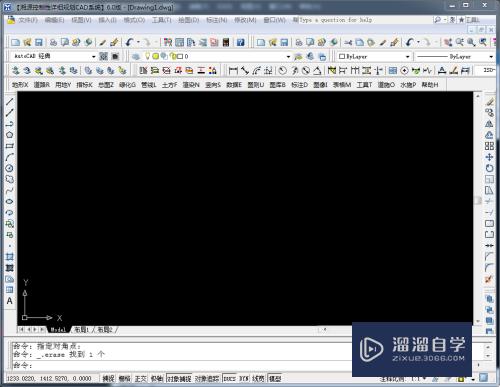Switch to the 布局2 layout tab
500x387 pixels.
[105, 330]
